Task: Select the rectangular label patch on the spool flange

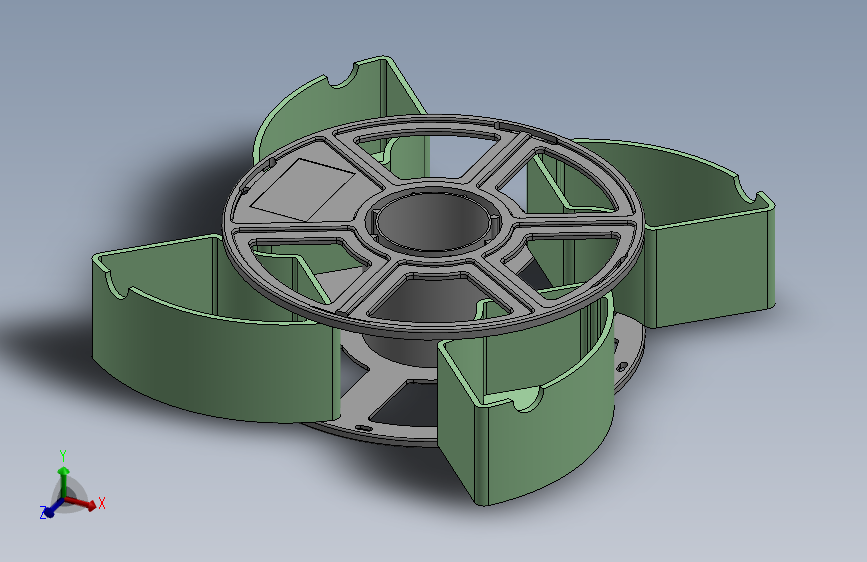Action: click(303, 190)
